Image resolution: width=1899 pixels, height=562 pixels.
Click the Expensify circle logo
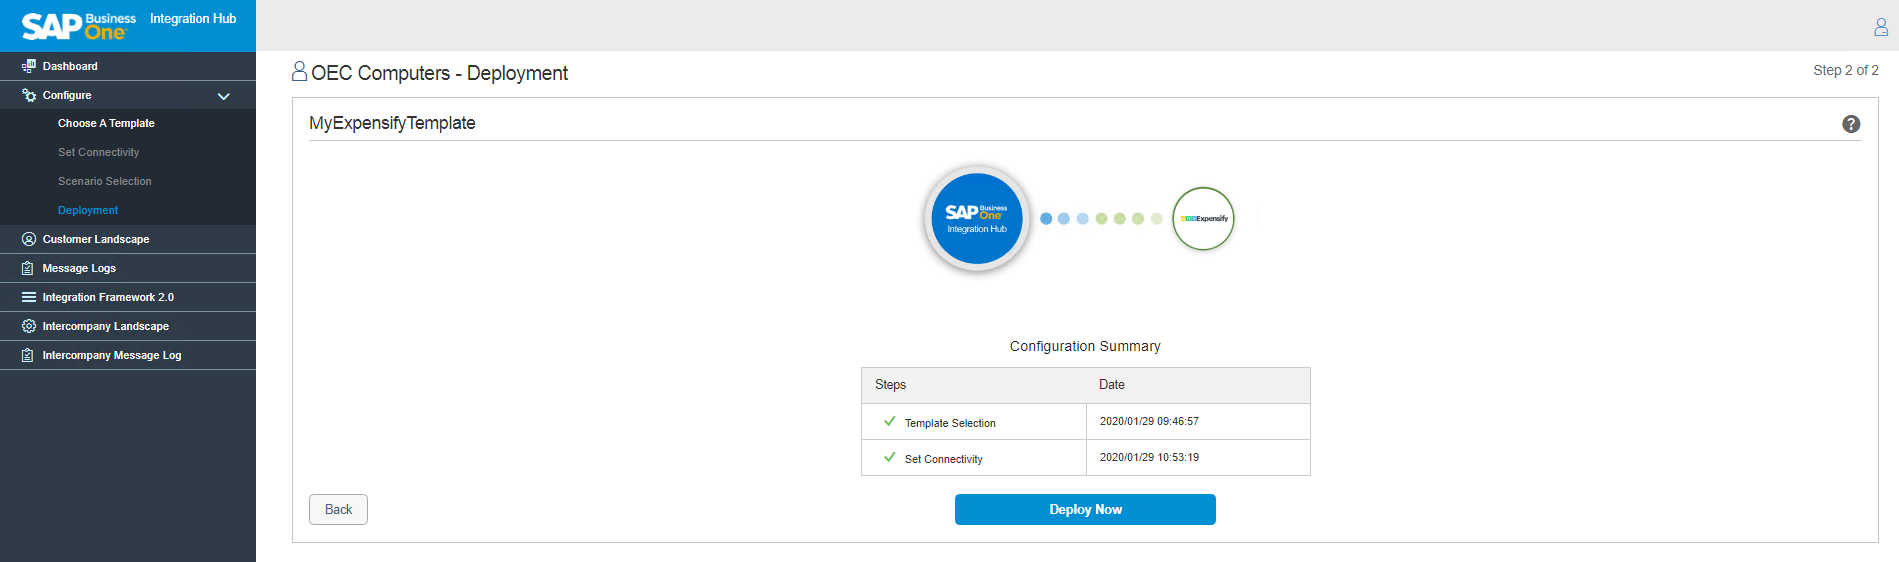tap(1203, 218)
